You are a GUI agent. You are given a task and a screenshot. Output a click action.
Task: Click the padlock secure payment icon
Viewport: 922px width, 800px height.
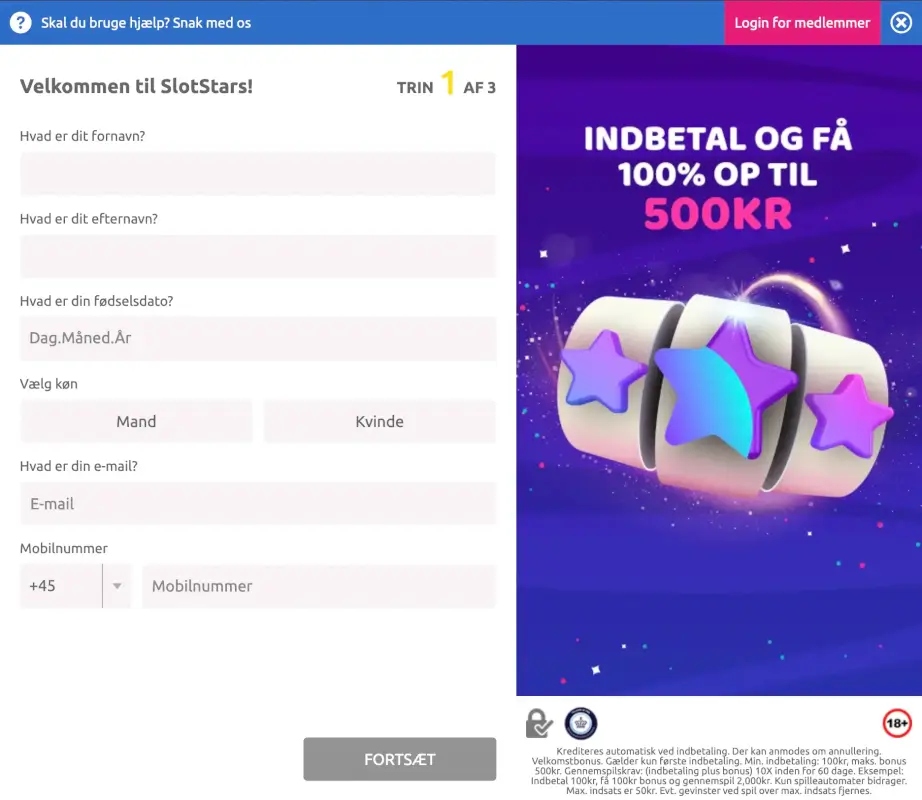(x=538, y=723)
